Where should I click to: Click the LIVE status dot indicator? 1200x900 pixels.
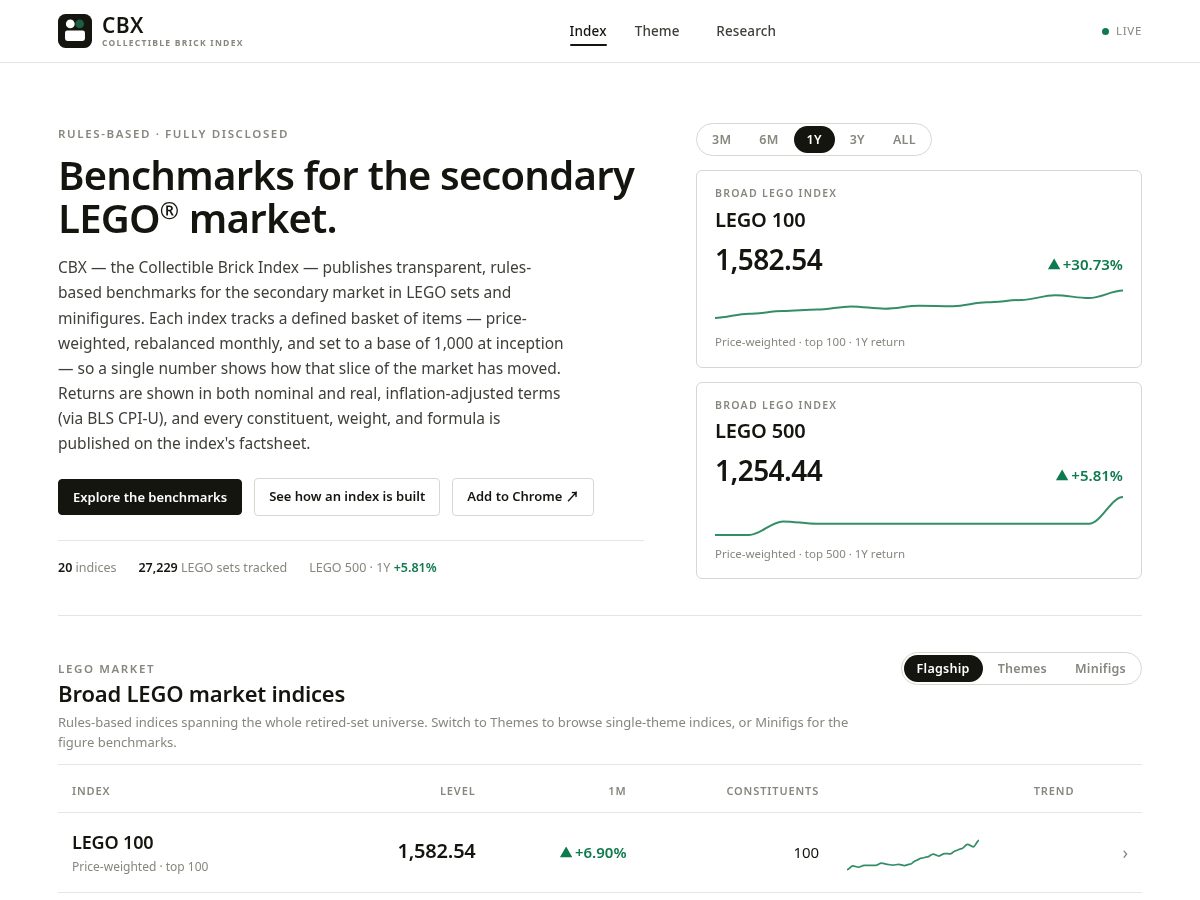[1105, 31]
